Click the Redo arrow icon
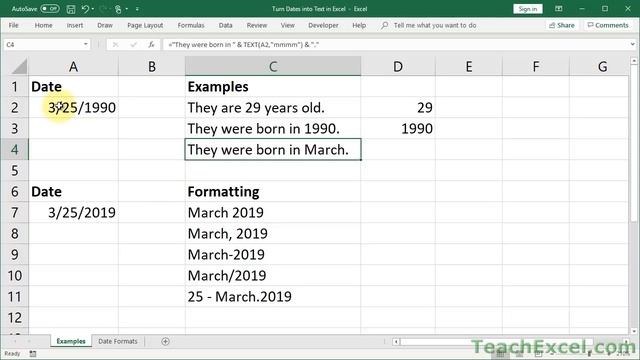The height and width of the screenshot is (360, 640). 104,9
